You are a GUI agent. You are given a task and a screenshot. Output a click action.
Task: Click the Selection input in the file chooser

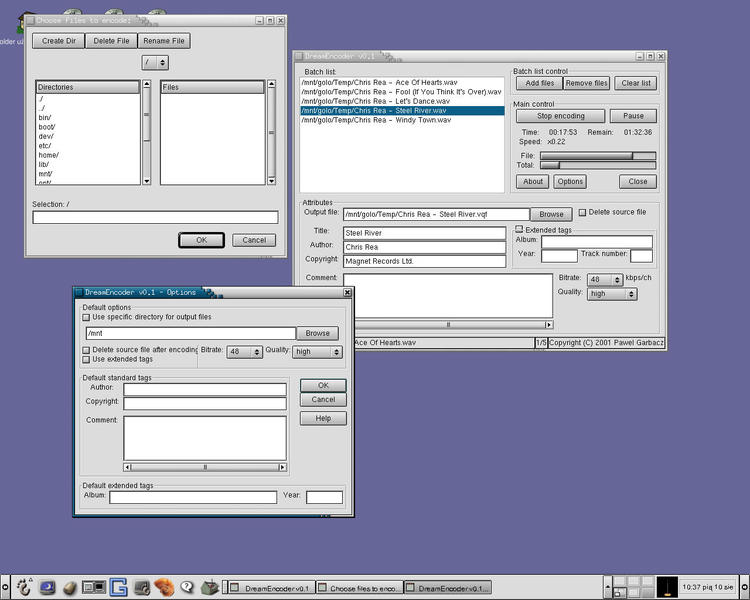click(155, 217)
